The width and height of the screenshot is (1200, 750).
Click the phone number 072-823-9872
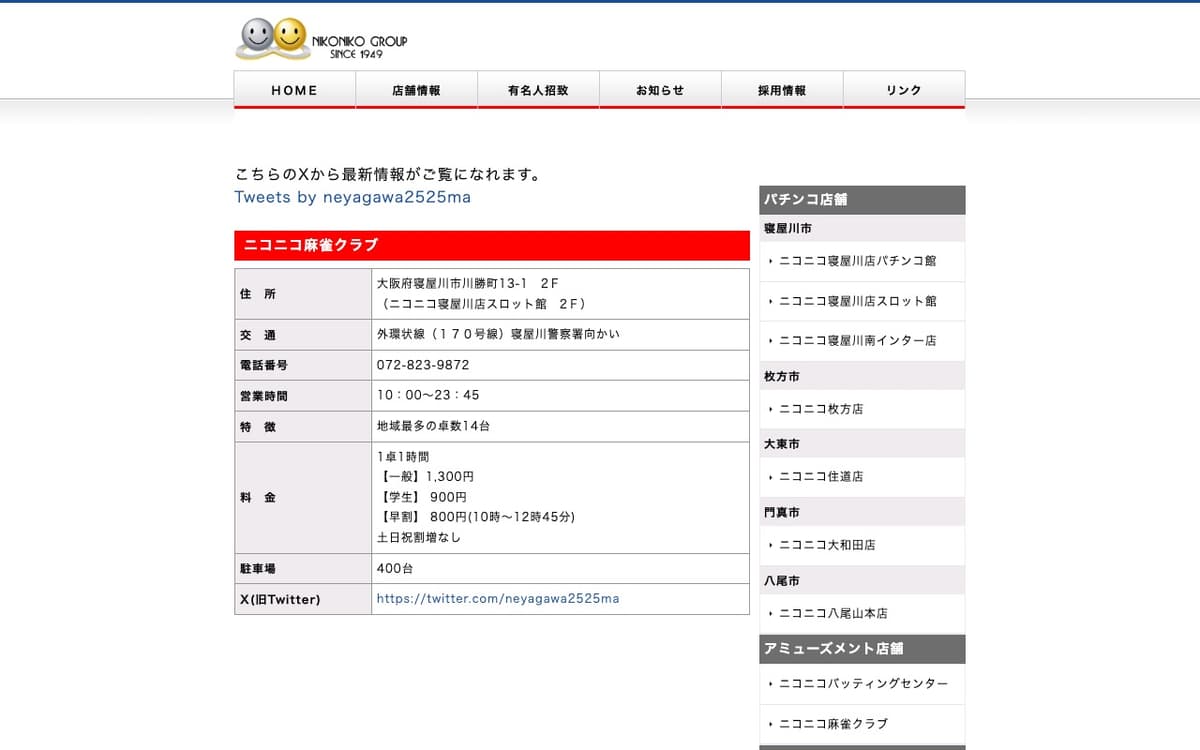point(423,365)
